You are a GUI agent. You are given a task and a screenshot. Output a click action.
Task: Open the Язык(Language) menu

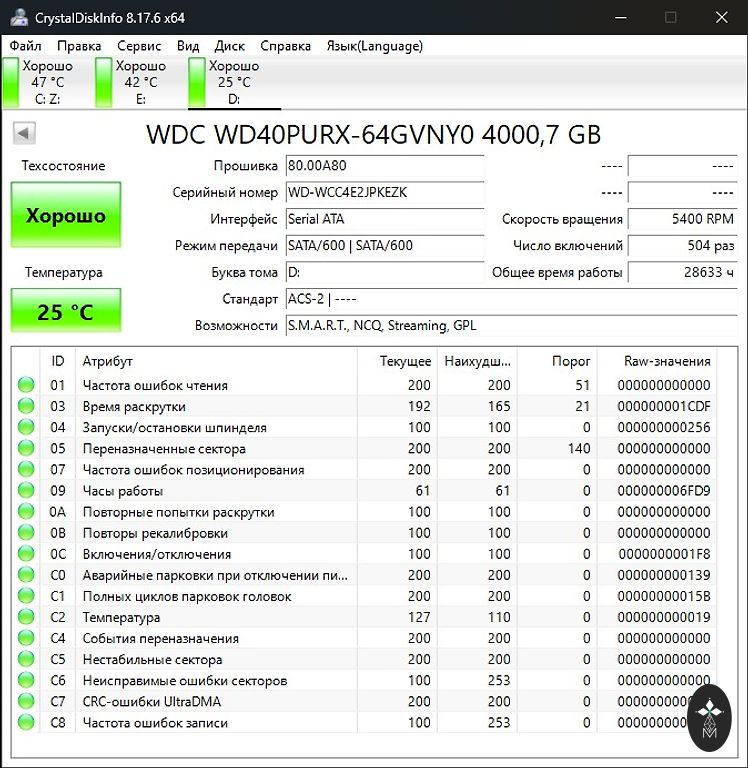pyautogui.click(x=374, y=46)
